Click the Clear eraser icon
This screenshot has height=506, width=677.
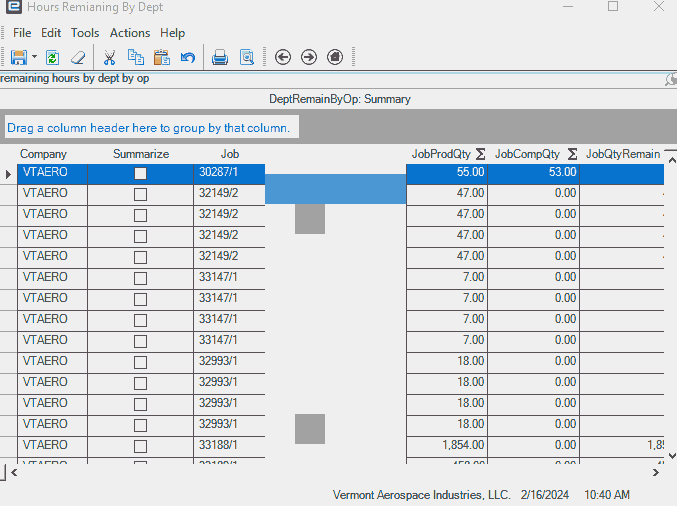[78, 57]
